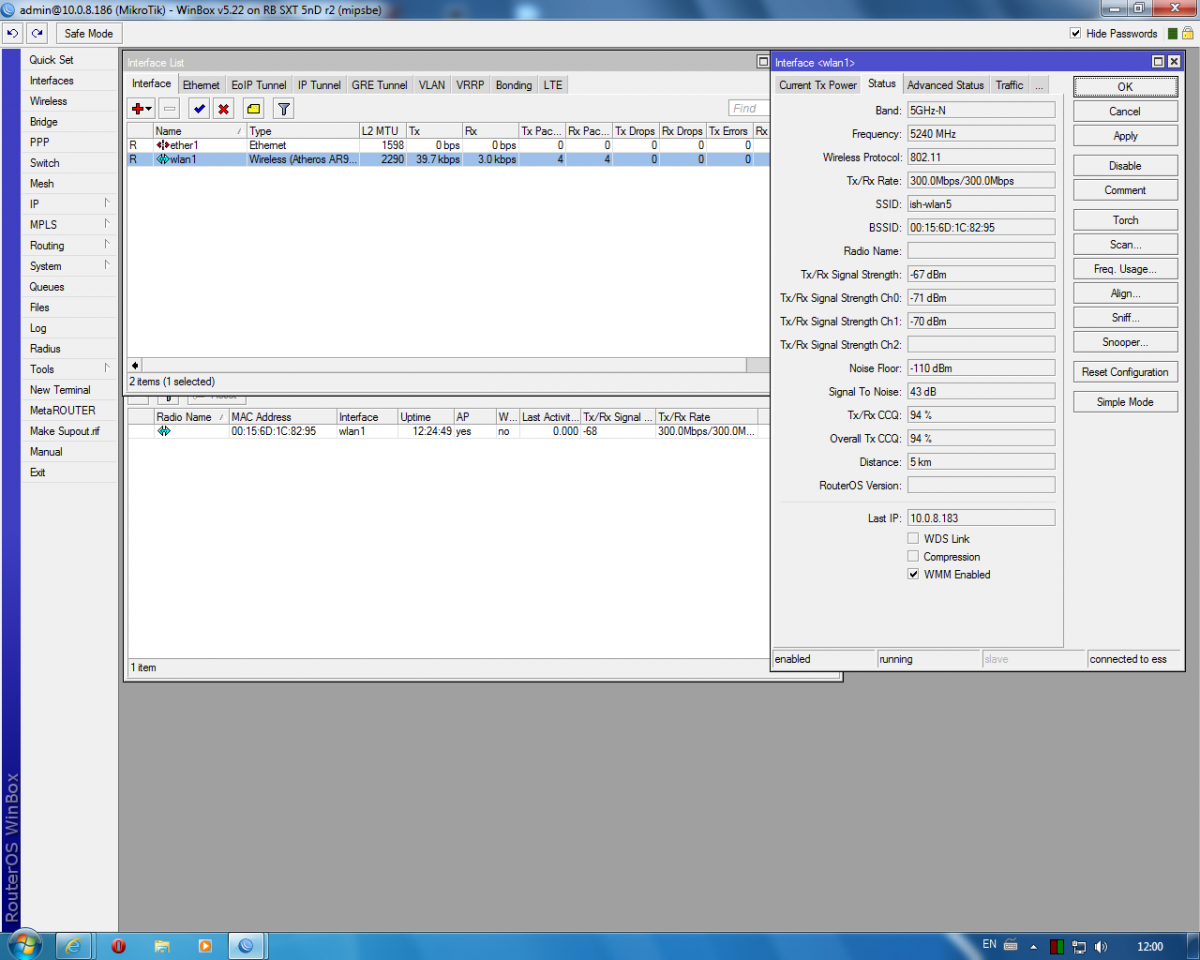Click the red plus Add interface button
1200x960 pixels.
pos(140,109)
